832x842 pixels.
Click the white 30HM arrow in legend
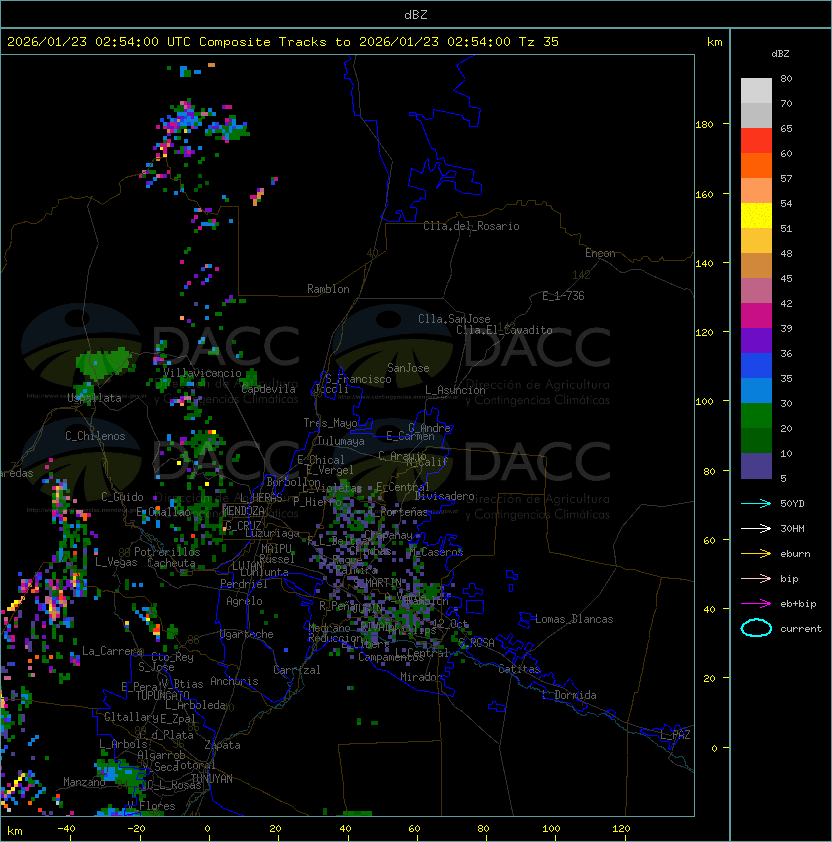[x=756, y=529]
